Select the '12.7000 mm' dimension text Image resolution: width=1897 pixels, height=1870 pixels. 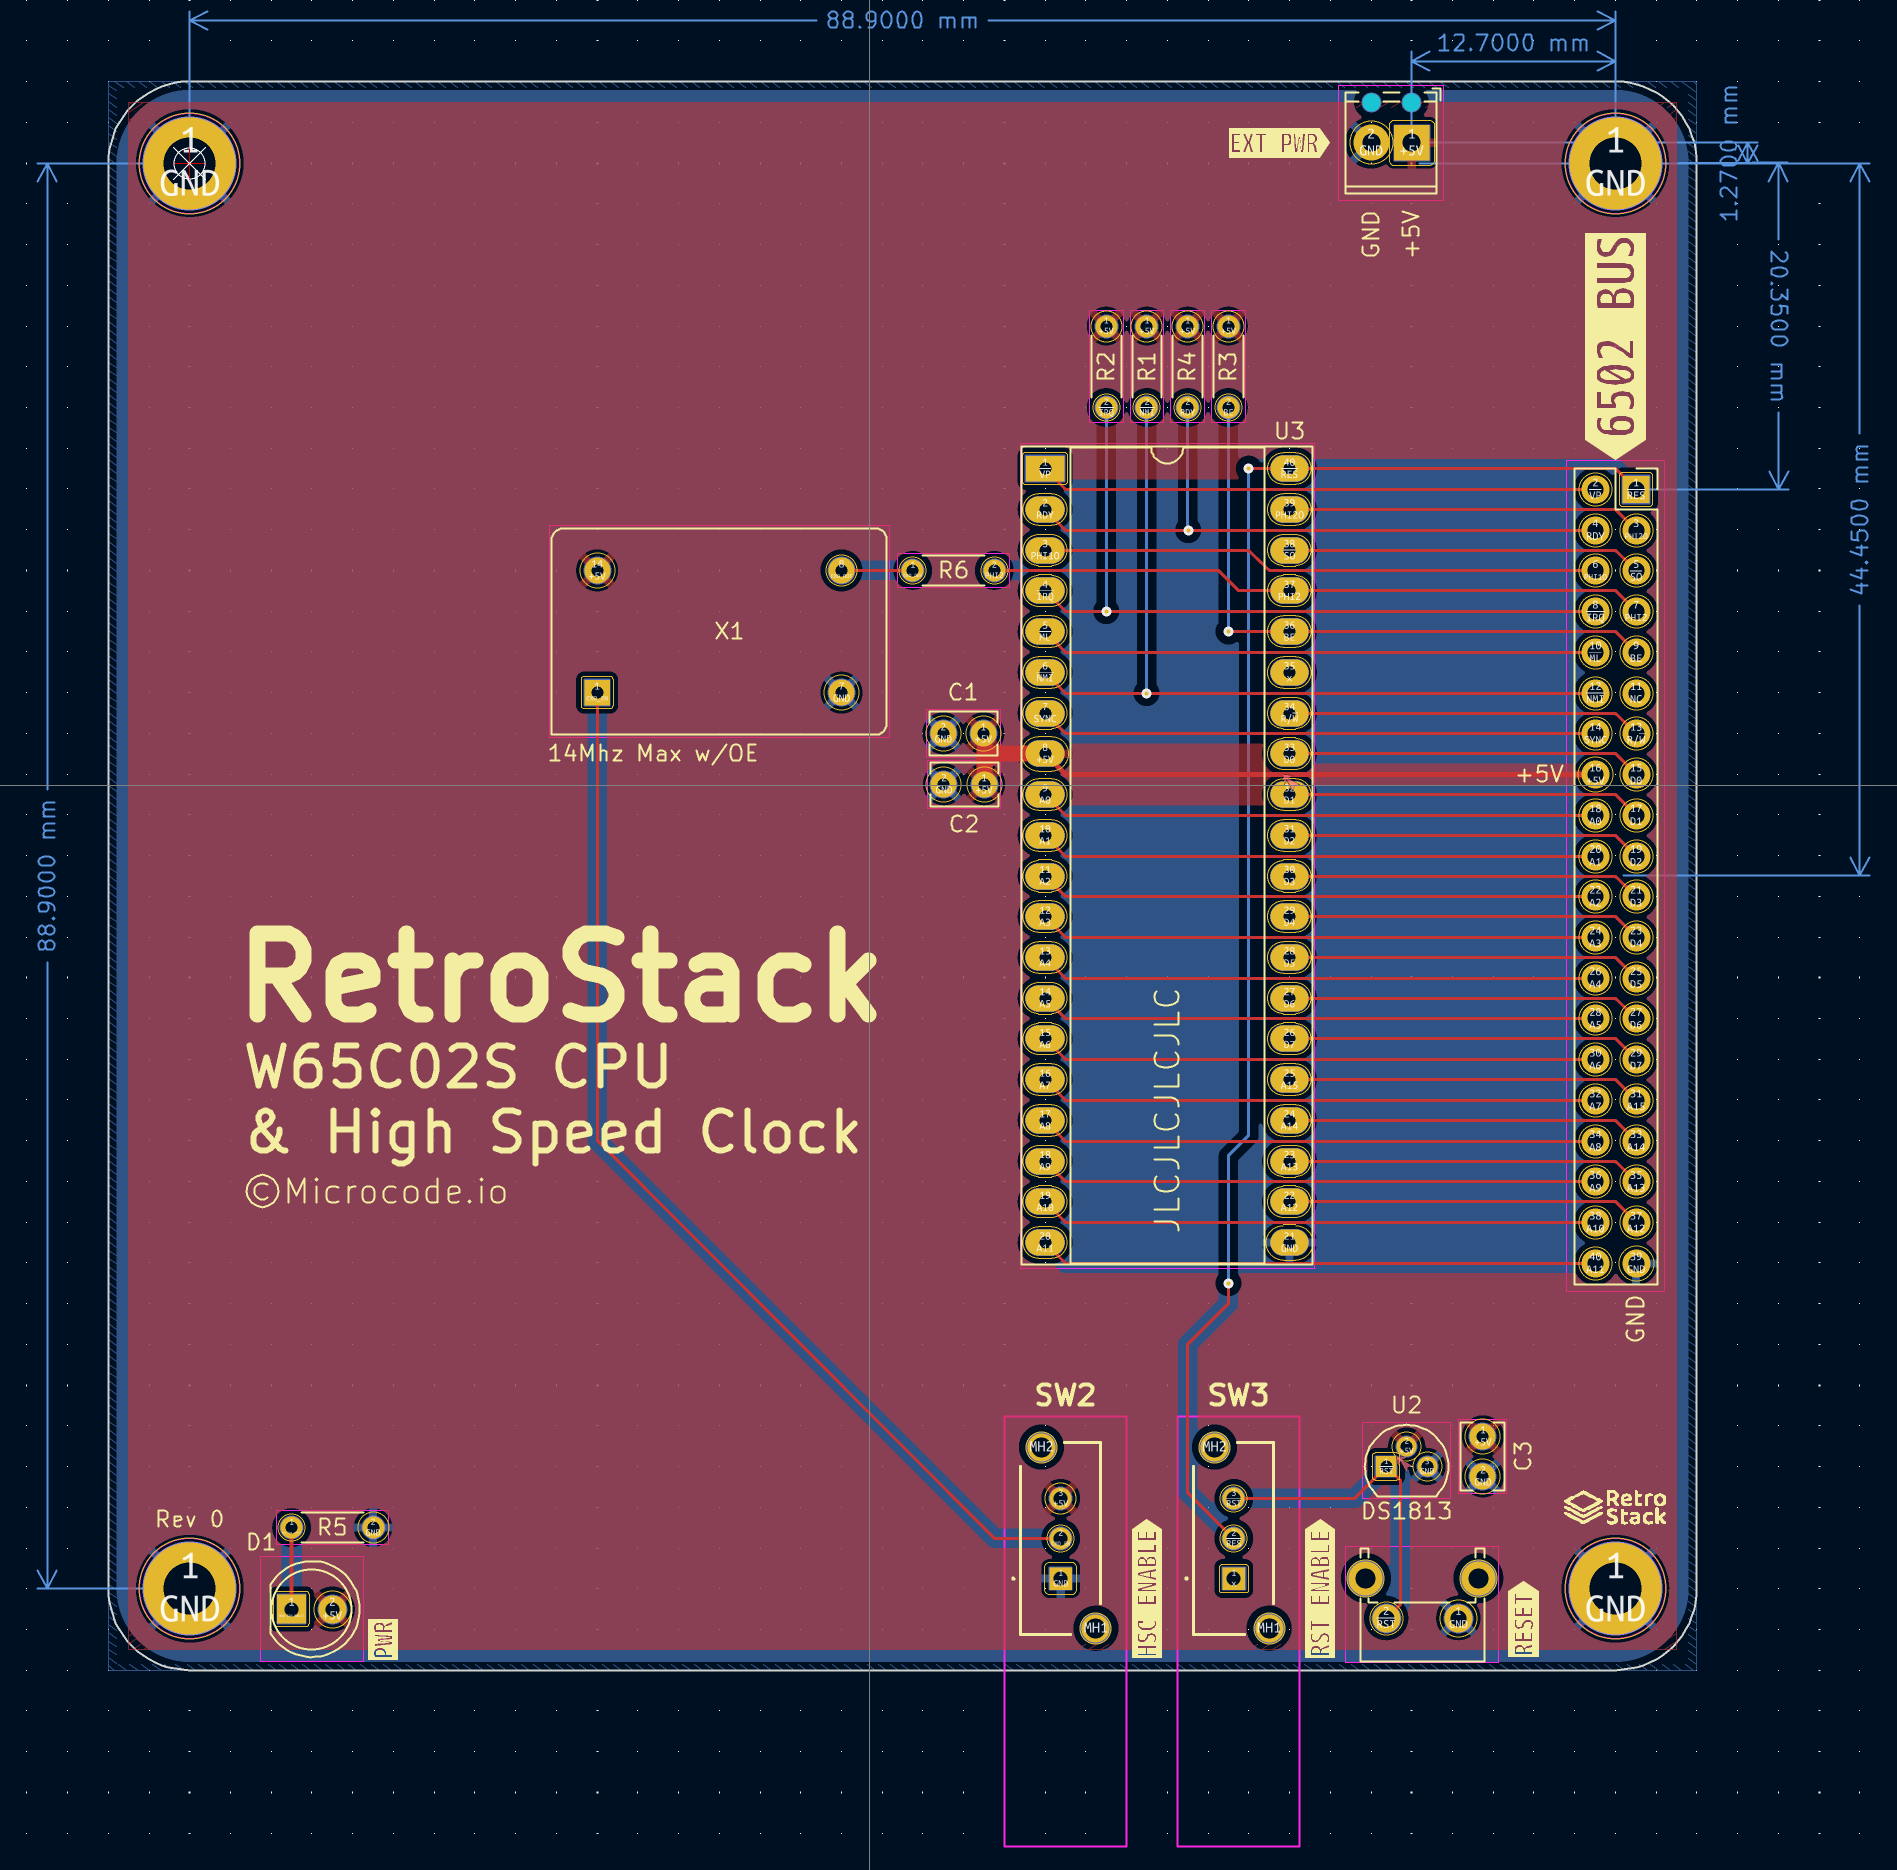click(1513, 43)
